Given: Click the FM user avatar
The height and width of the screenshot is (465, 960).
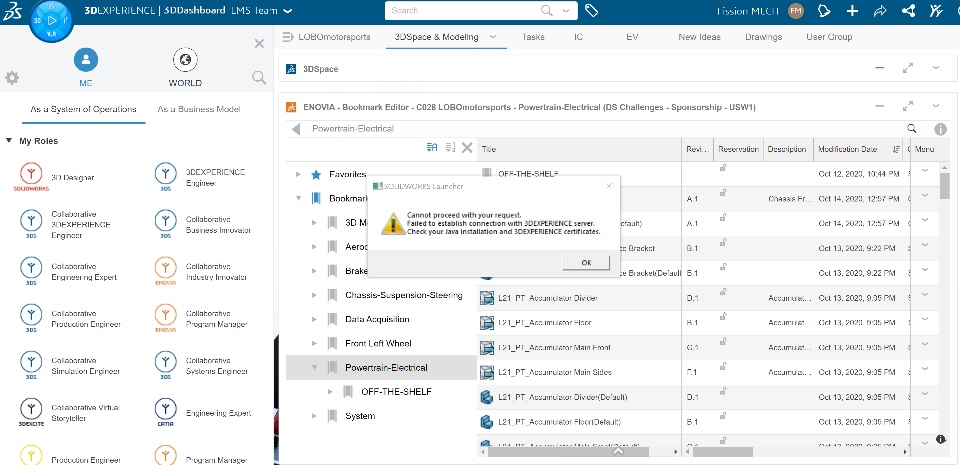Looking at the screenshot, I should pos(796,10).
